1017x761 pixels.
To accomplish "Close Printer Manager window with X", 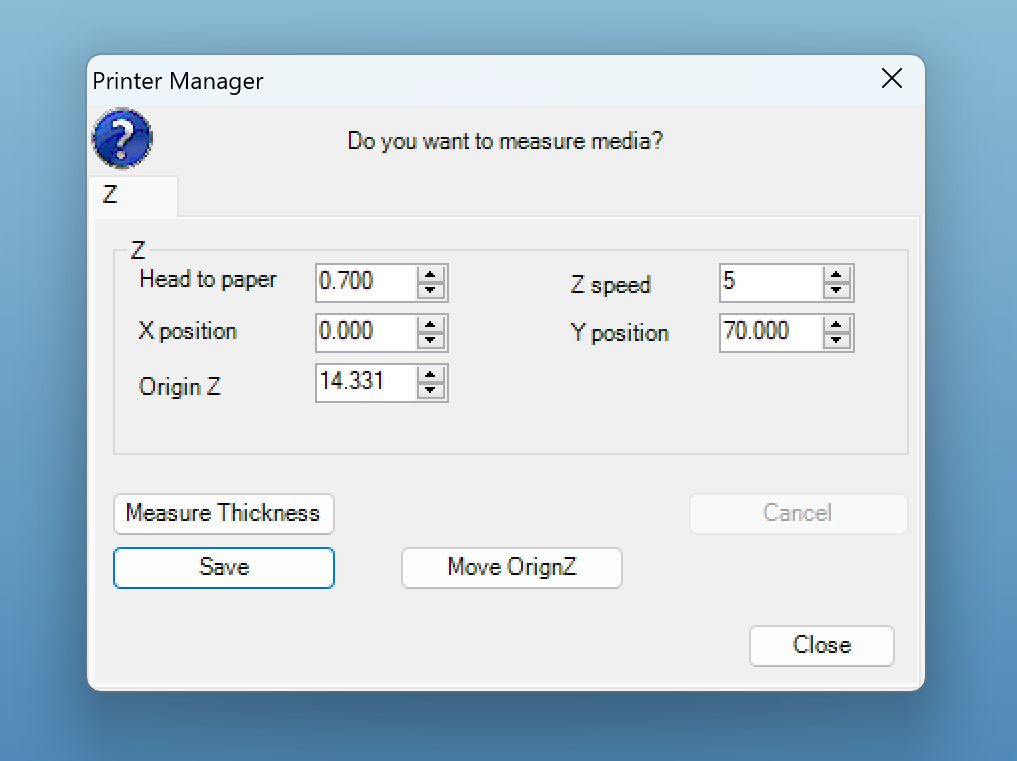I will pyautogui.click(x=891, y=80).
